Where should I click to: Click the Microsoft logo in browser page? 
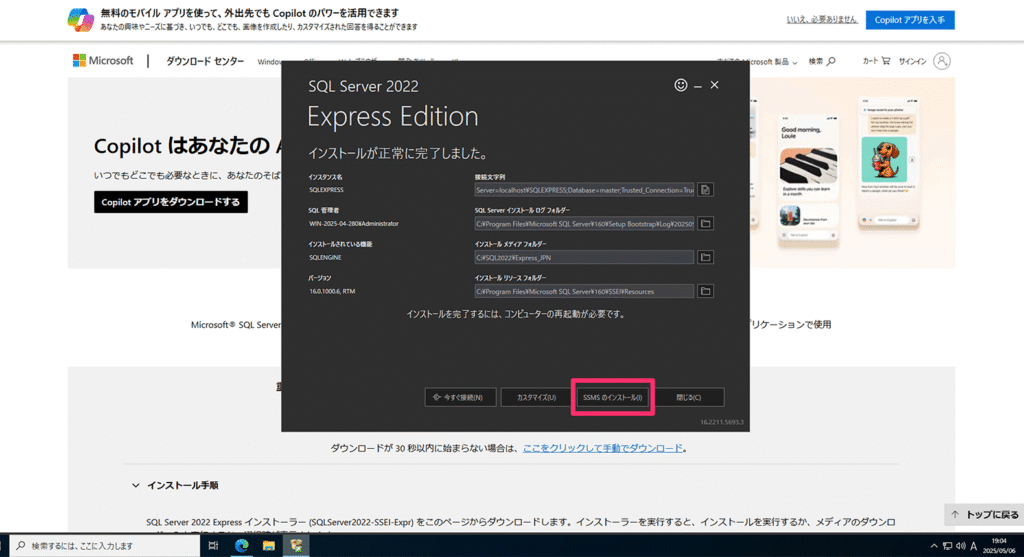point(103,61)
